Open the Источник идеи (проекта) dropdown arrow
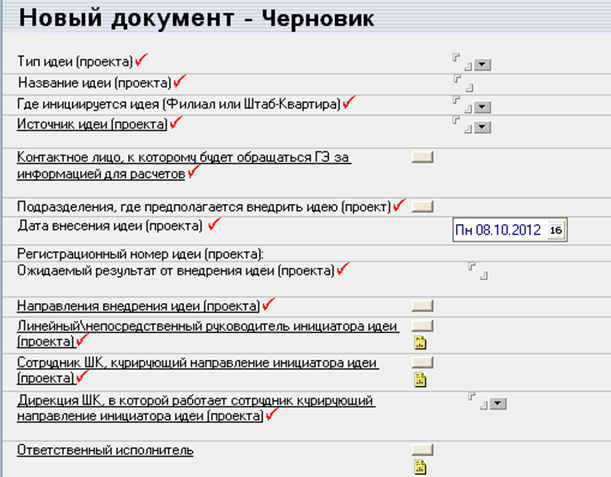611x477 pixels. click(x=482, y=127)
